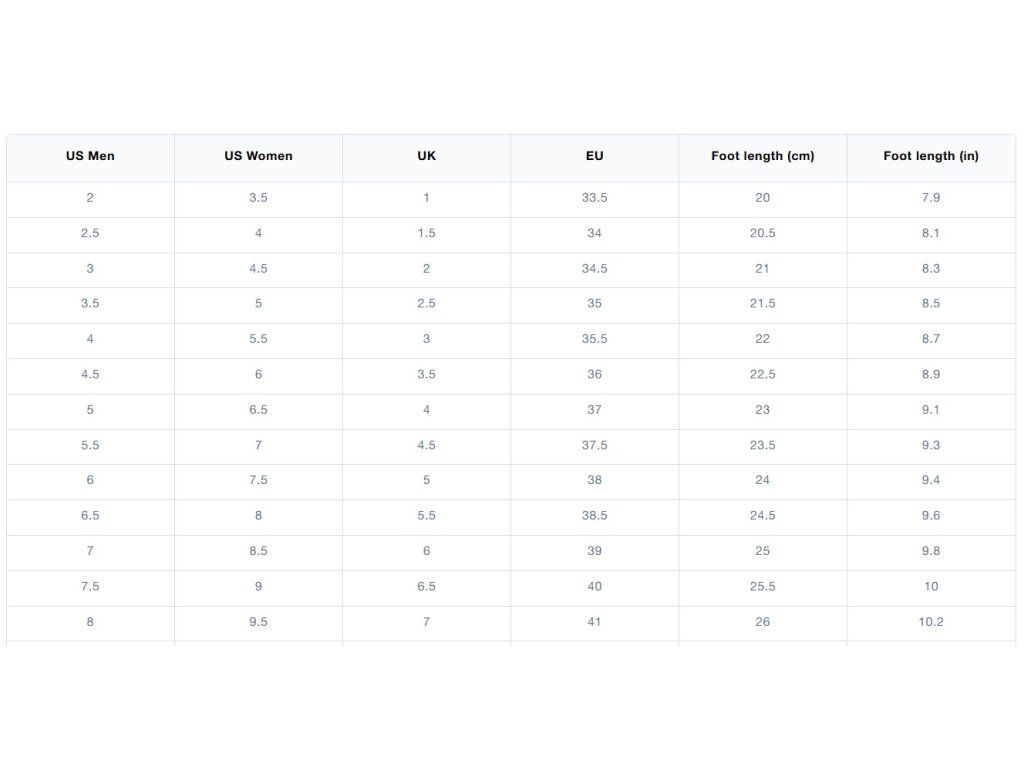
Task: Click EU size 38.5 cell
Action: click(594, 517)
